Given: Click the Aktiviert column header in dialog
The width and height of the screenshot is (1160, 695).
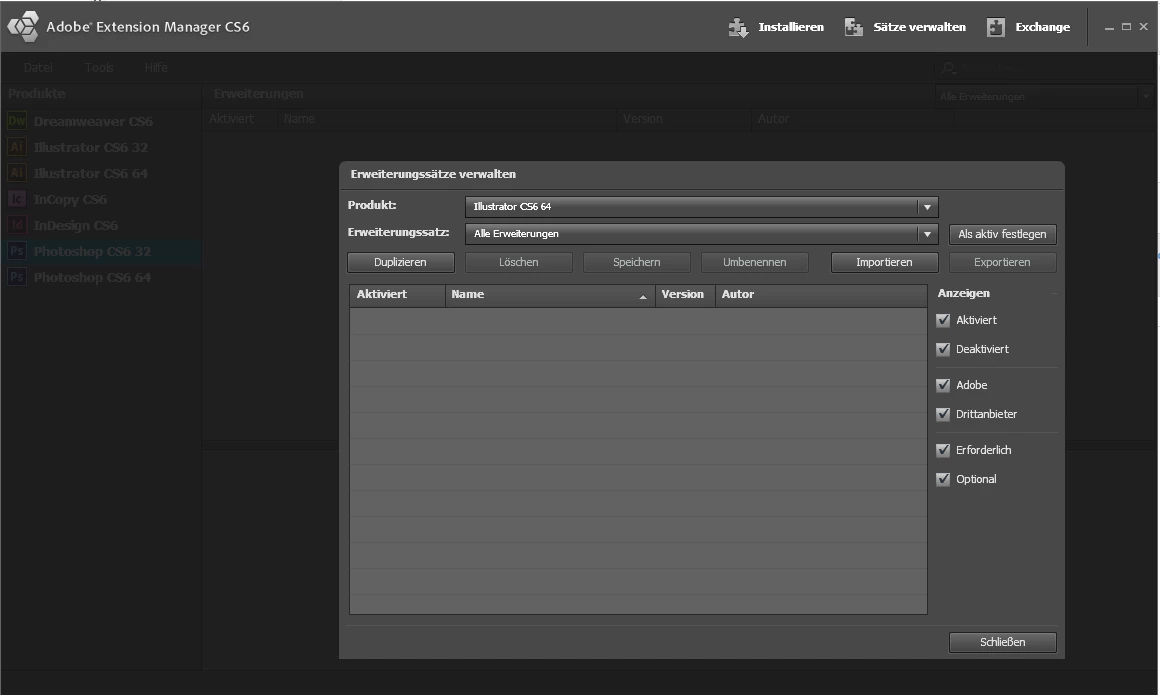Looking at the screenshot, I should [397, 295].
